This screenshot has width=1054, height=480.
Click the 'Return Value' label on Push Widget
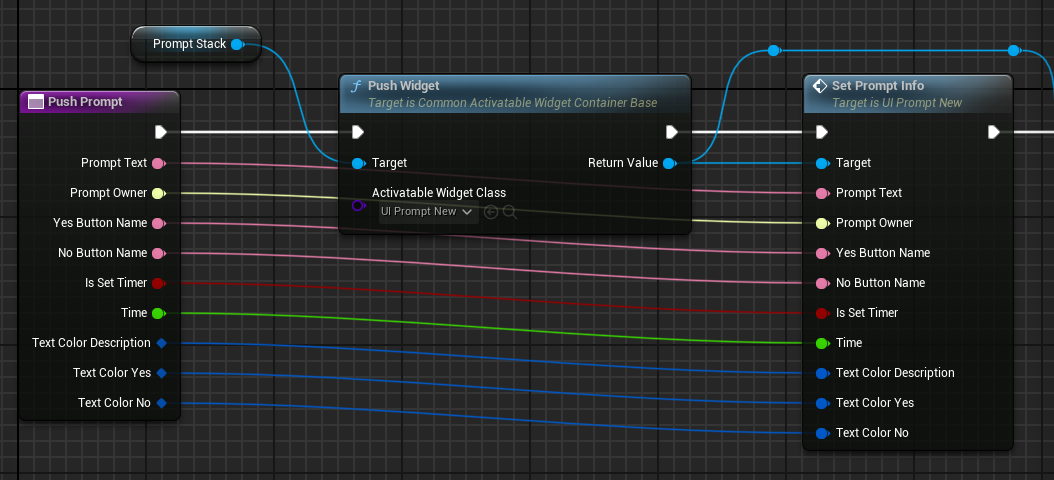[623, 163]
